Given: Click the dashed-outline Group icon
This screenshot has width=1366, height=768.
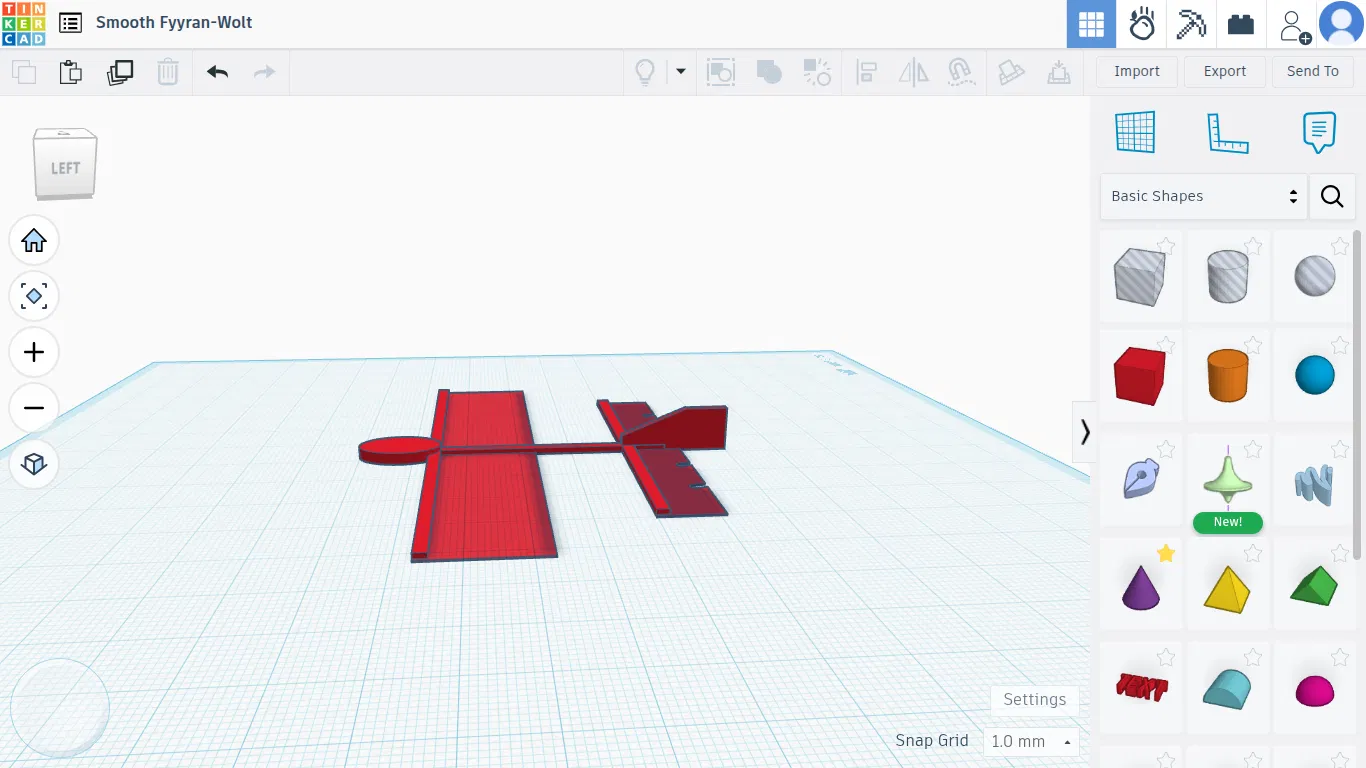Looking at the screenshot, I should point(721,72).
